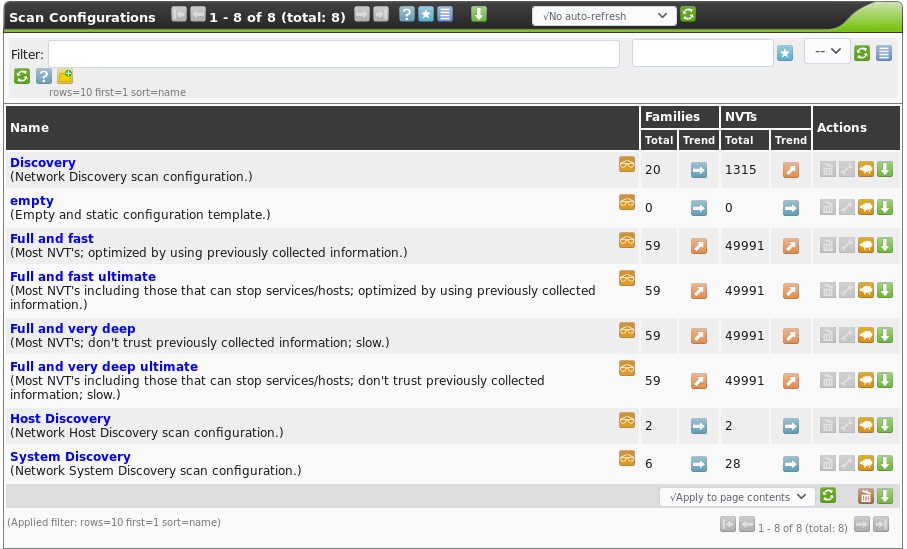This screenshot has height=549, width=907.
Task: Import scan config using green header arrow
Action: tap(479, 14)
